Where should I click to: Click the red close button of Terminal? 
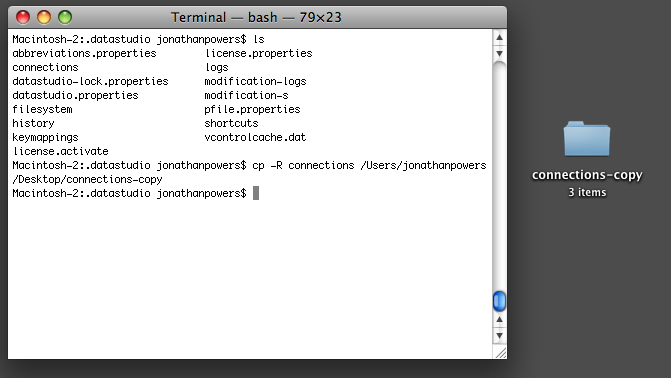[23, 17]
